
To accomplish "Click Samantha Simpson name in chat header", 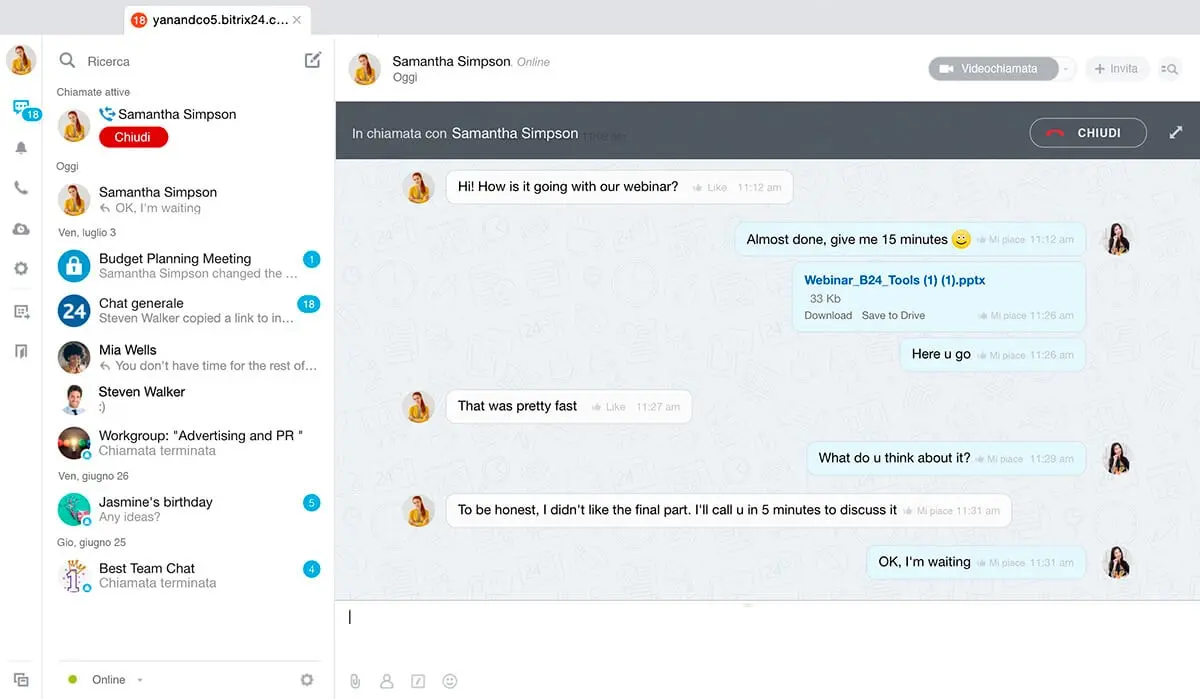I will click(x=451, y=61).
